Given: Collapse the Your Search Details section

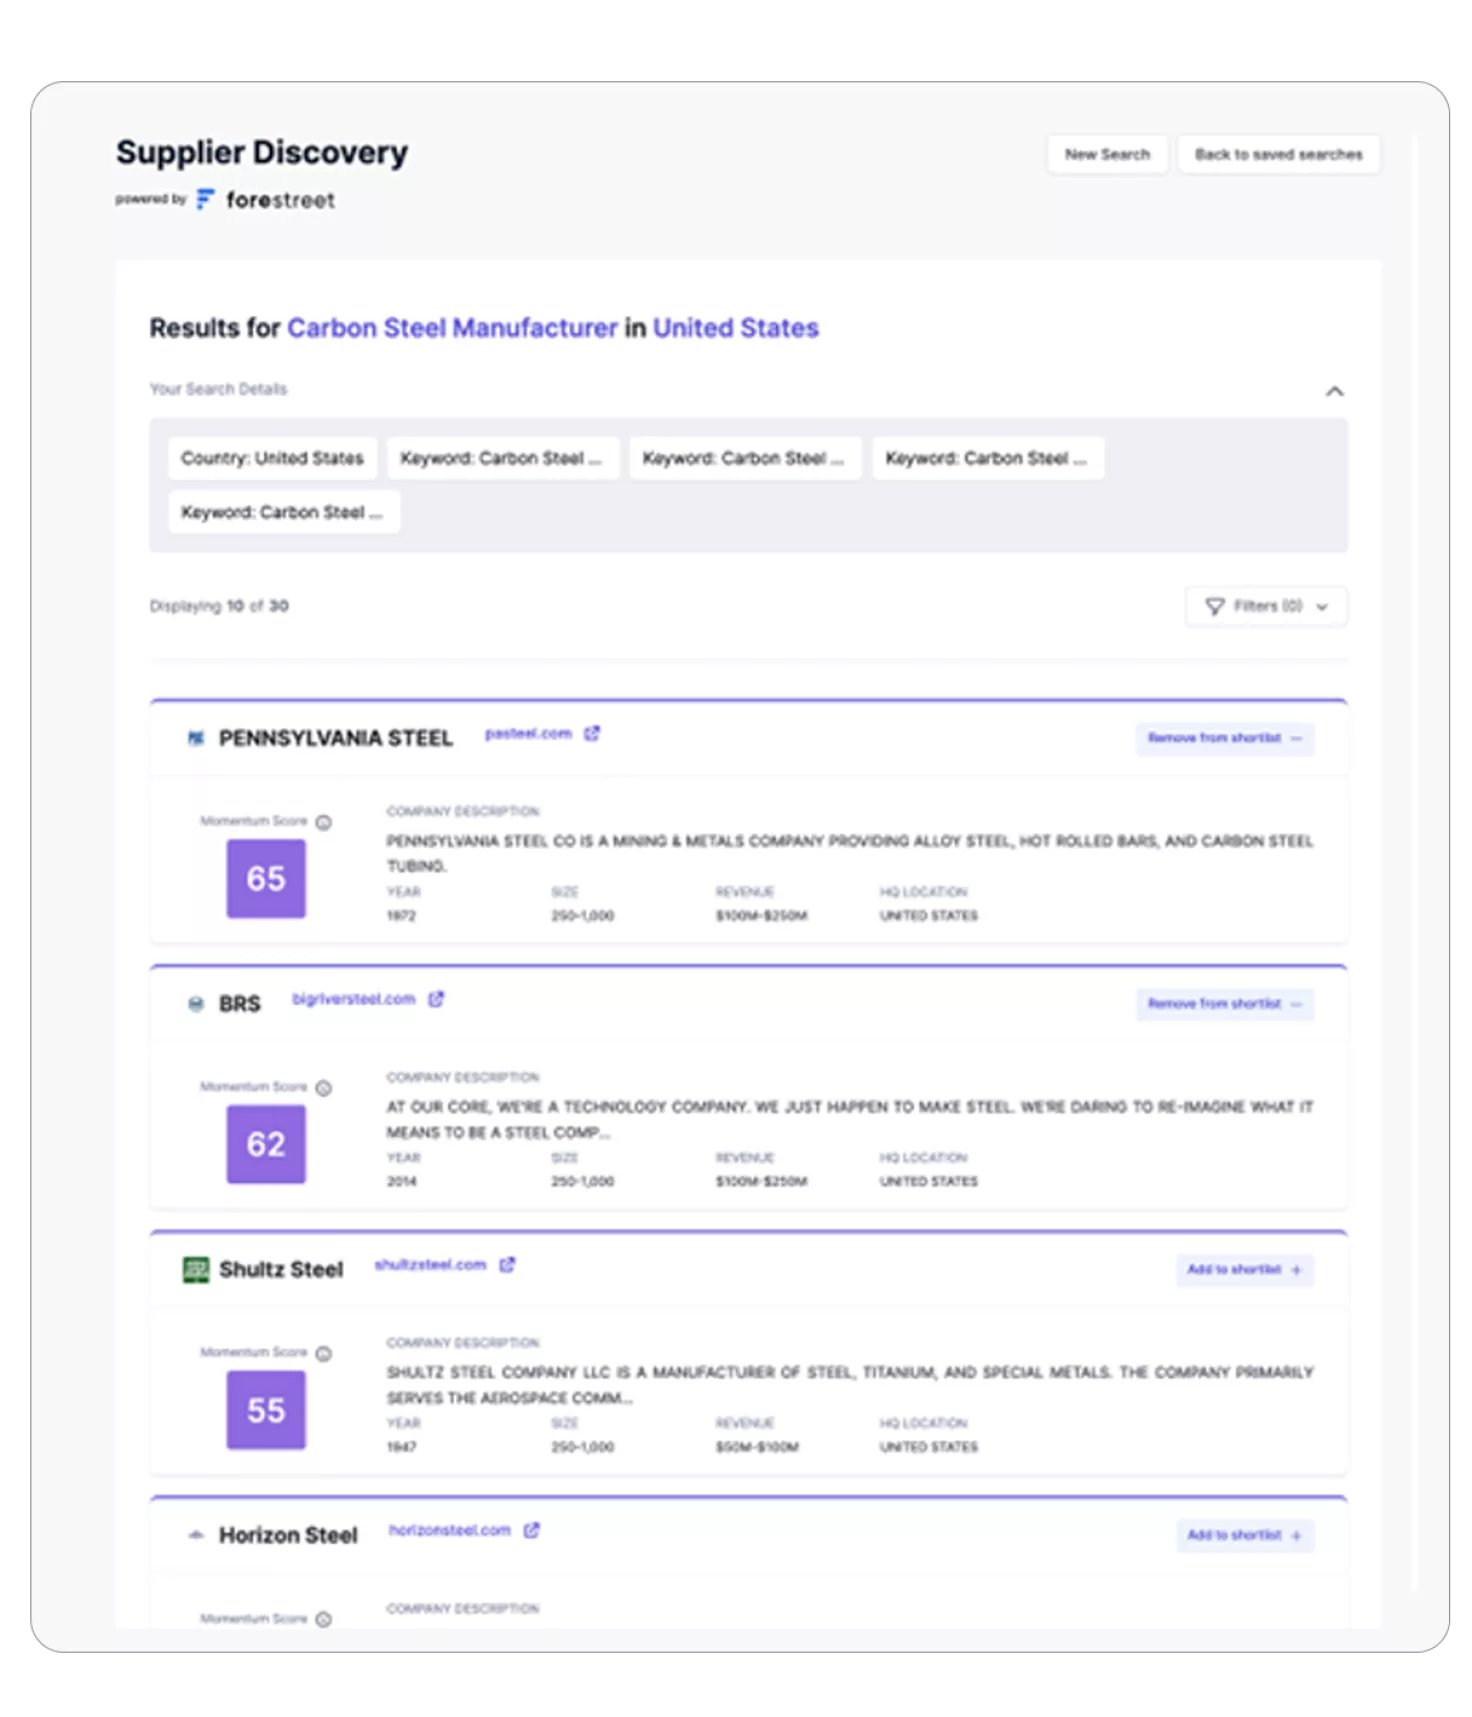Looking at the screenshot, I should 1334,391.
